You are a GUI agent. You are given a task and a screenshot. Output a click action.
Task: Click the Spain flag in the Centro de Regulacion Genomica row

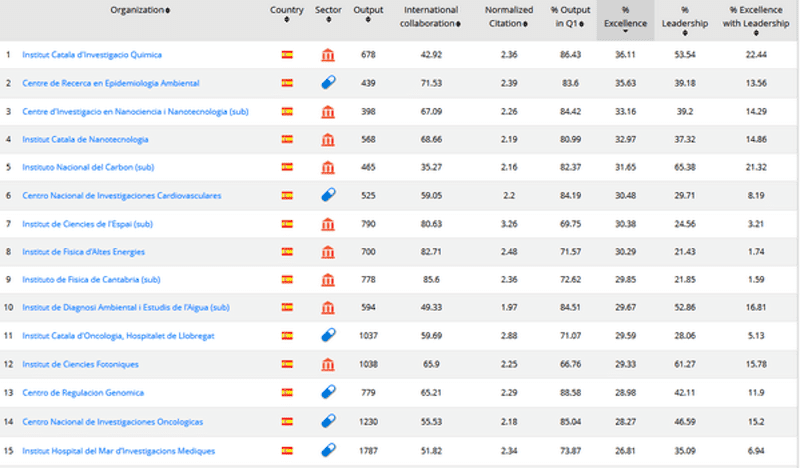click(287, 392)
